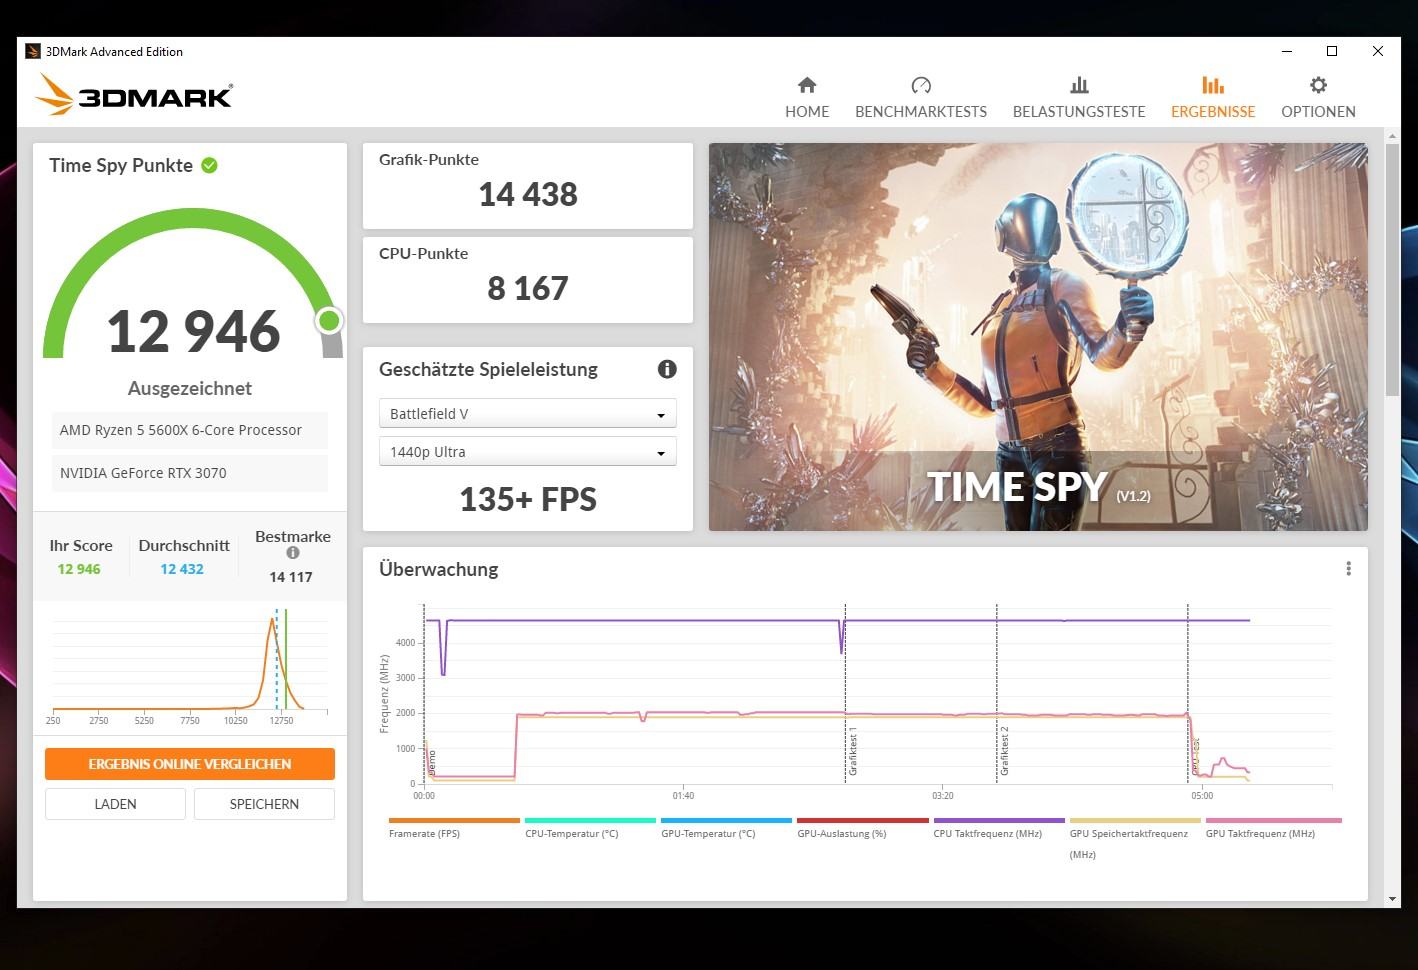The image size is (1418, 970).
Task: Maximize the 3DMark window
Action: coord(1332,51)
